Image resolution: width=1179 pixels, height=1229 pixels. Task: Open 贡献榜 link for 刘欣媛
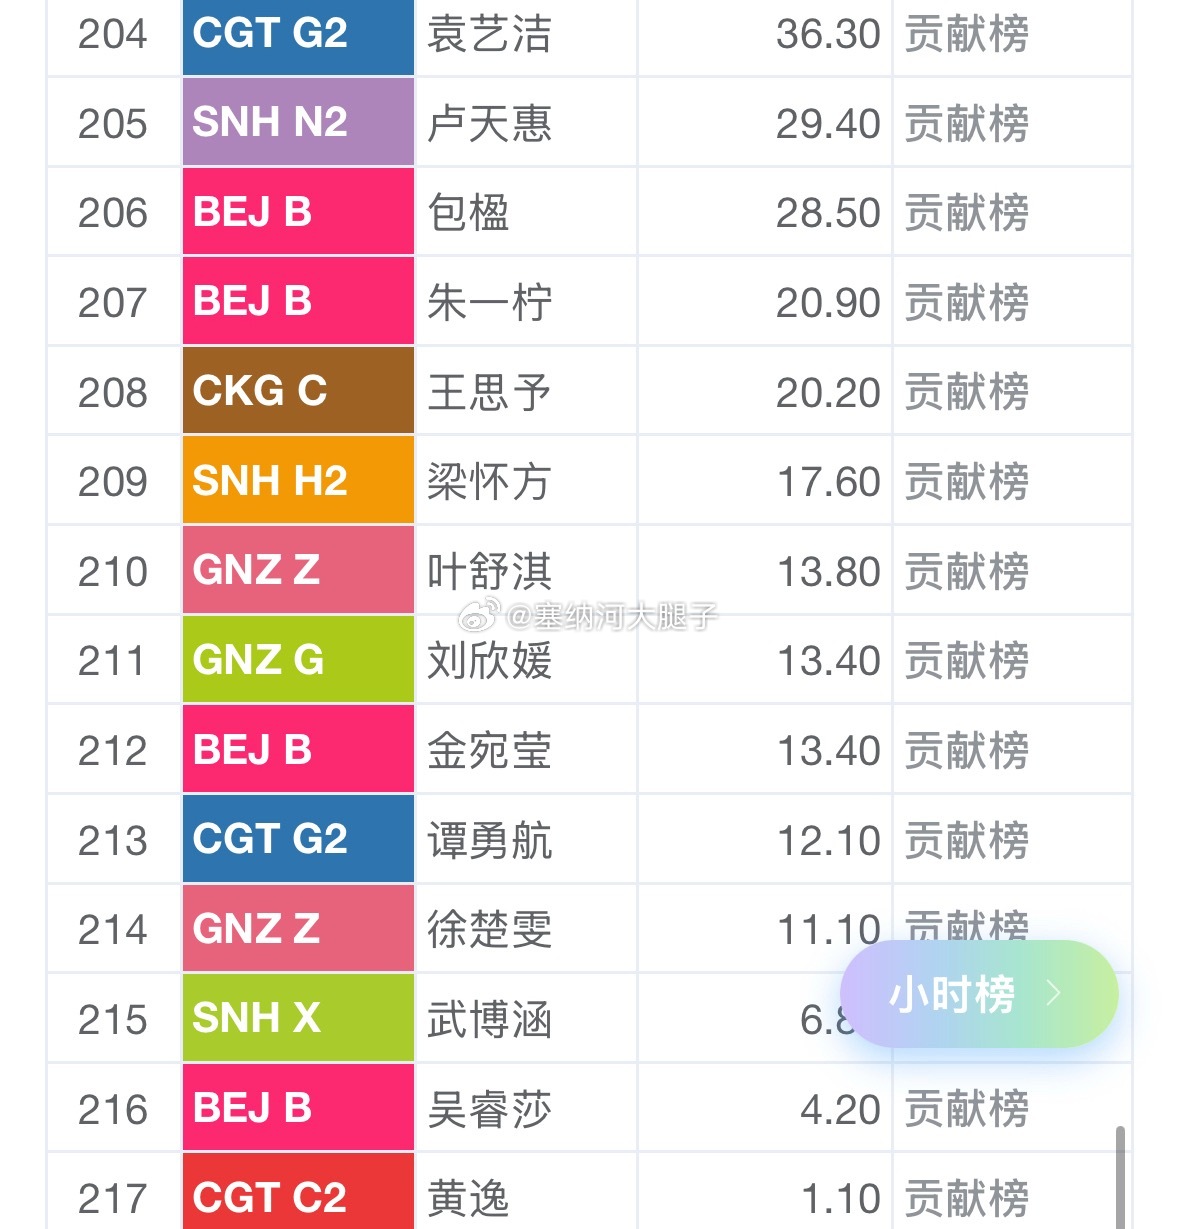click(x=967, y=660)
